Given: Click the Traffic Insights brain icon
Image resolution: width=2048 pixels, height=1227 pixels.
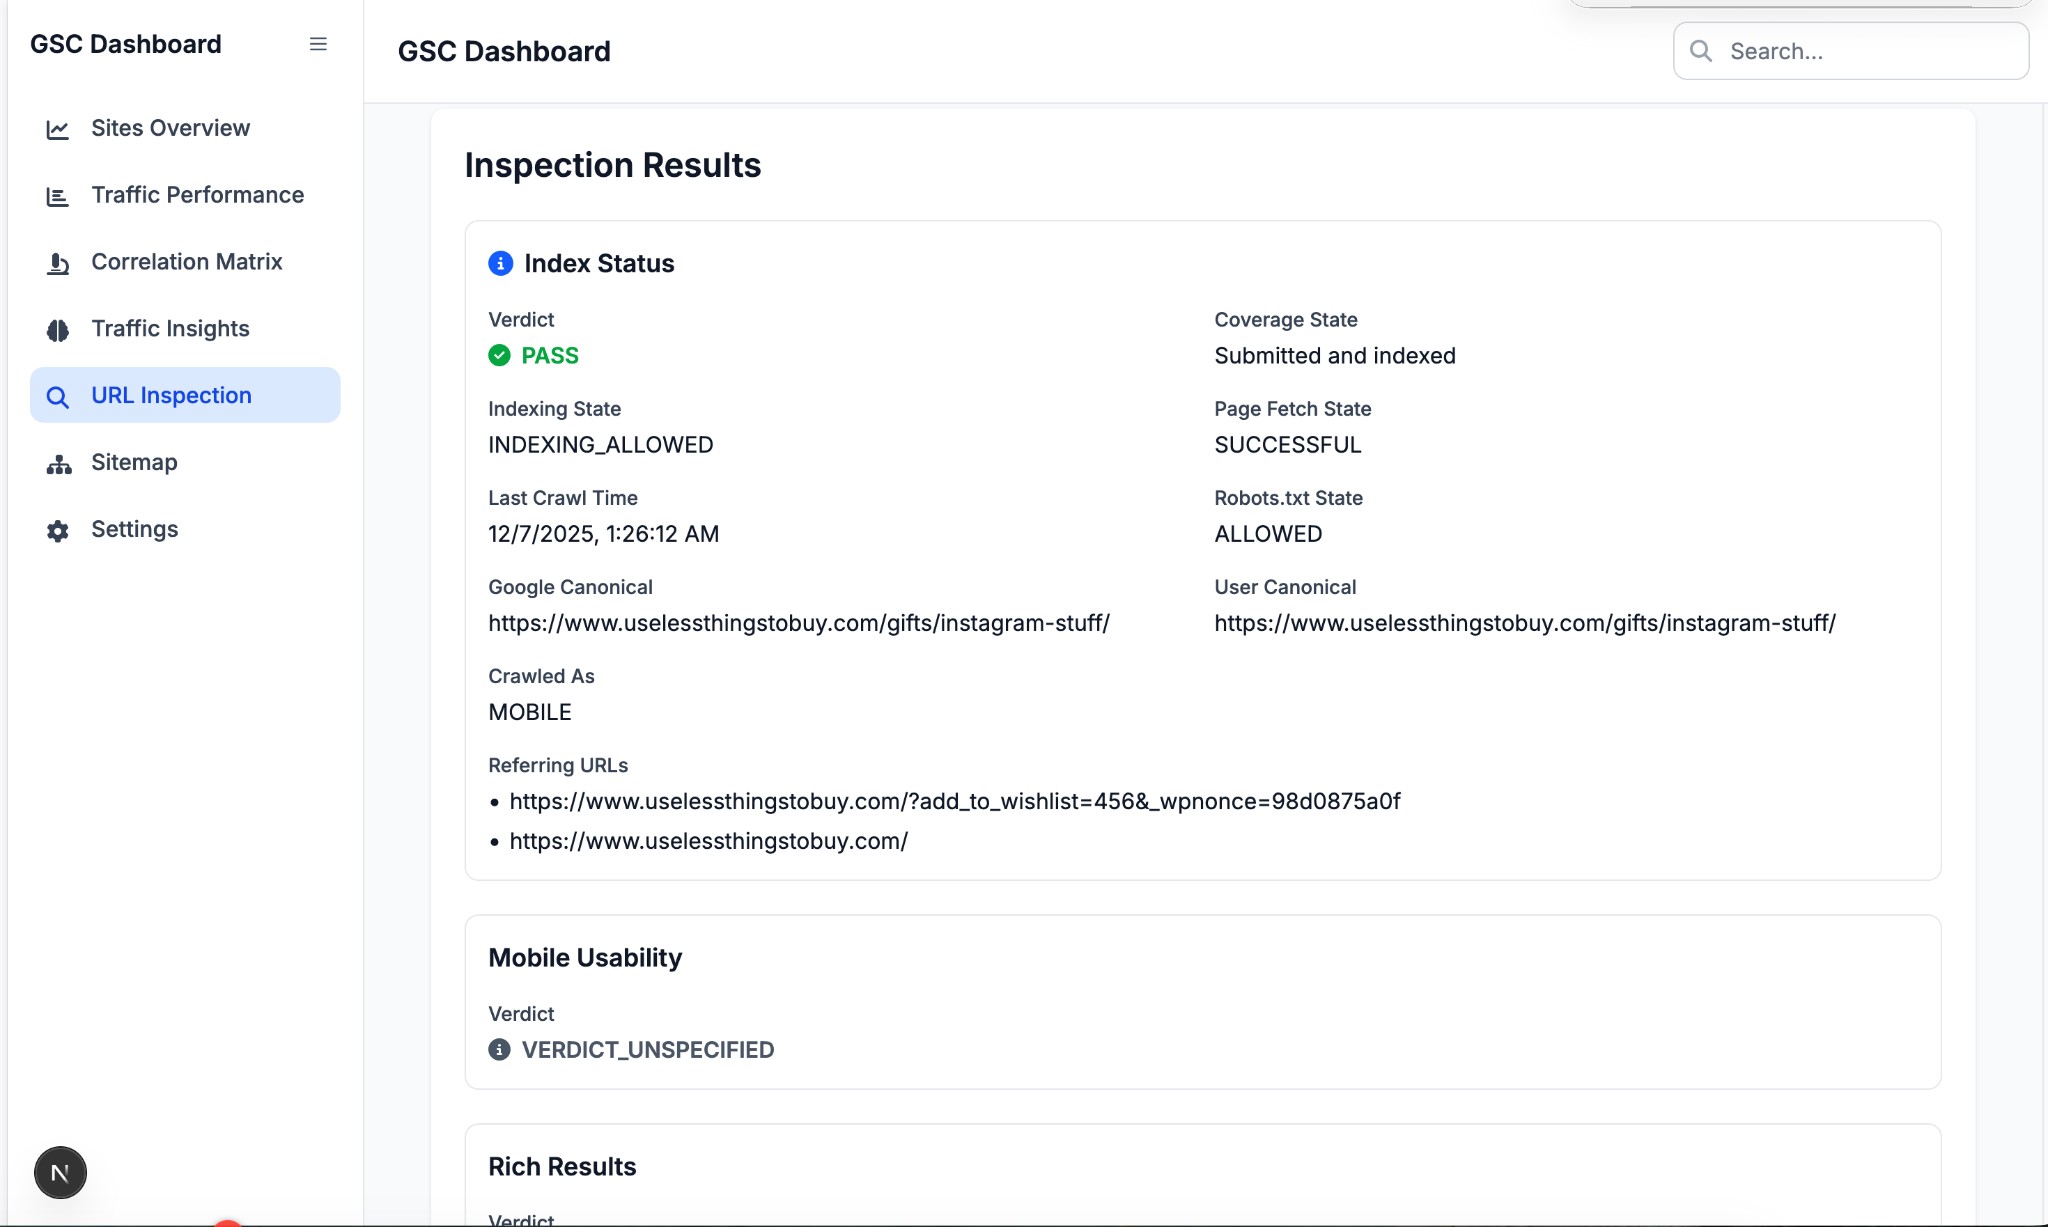Looking at the screenshot, I should [x=58, y=330].
